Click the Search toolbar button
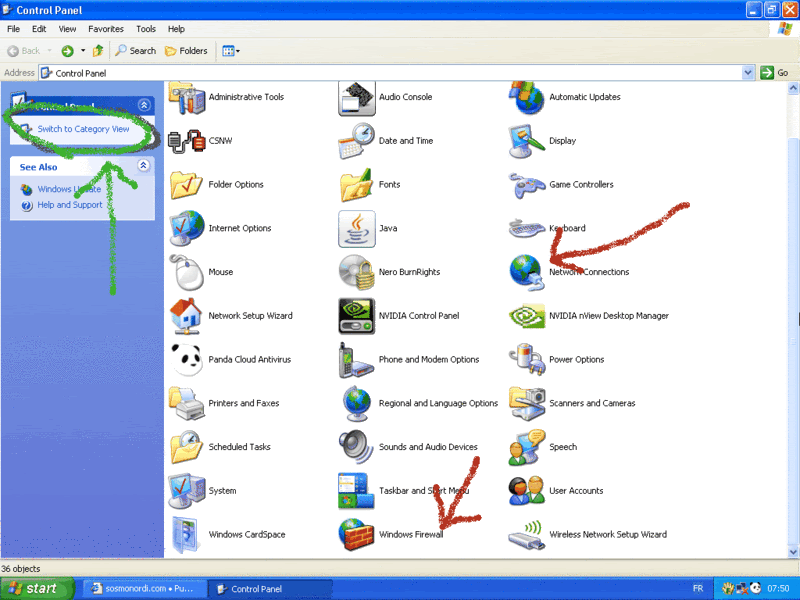The width and height of the screenshot is (800, 600). click(135, 51)
